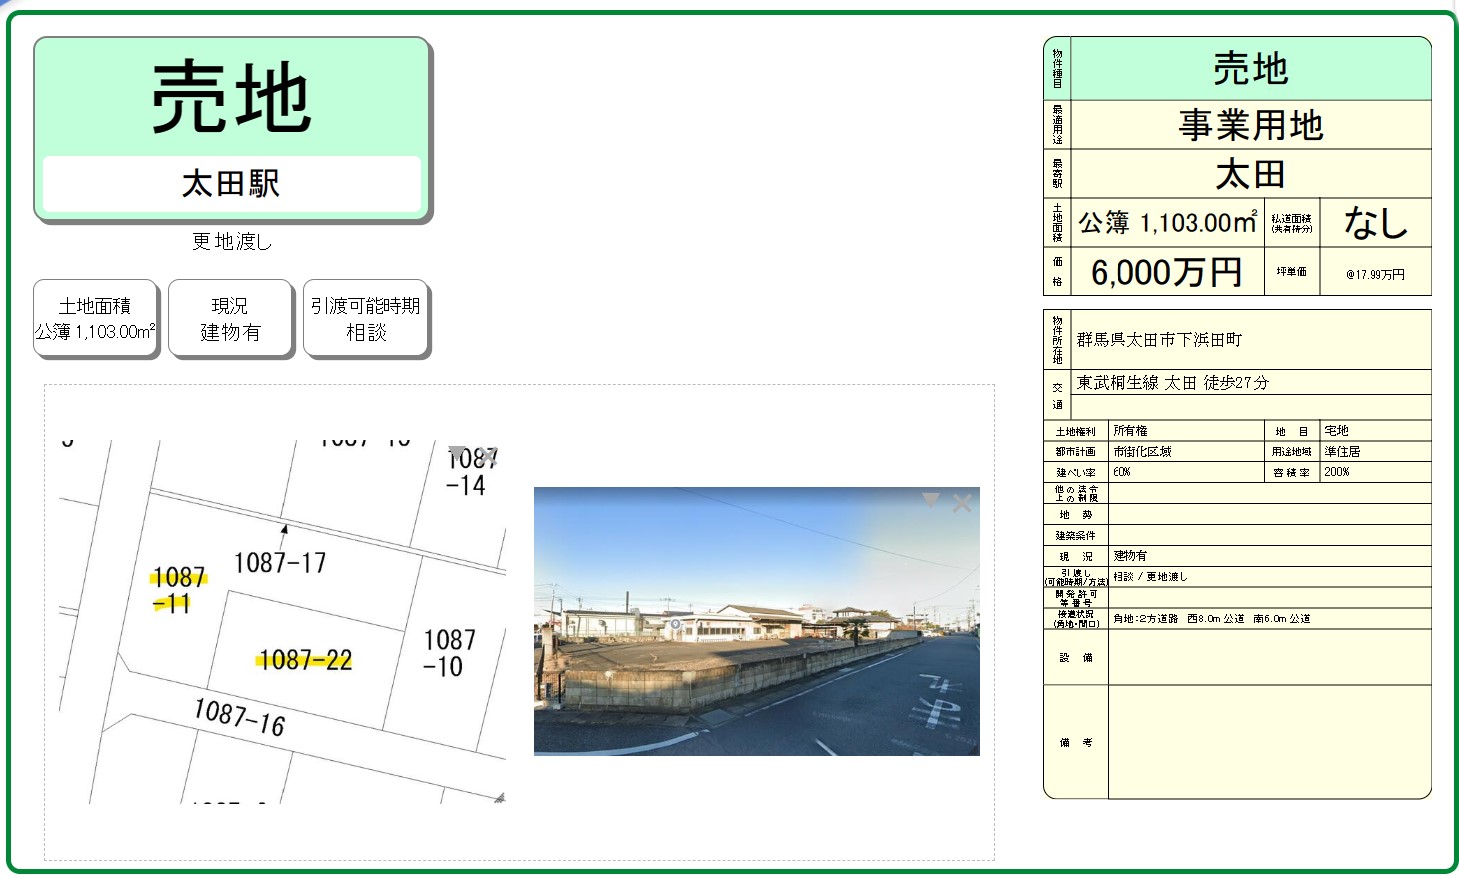Click the round marker icon in the street photo

pos(675,624)
